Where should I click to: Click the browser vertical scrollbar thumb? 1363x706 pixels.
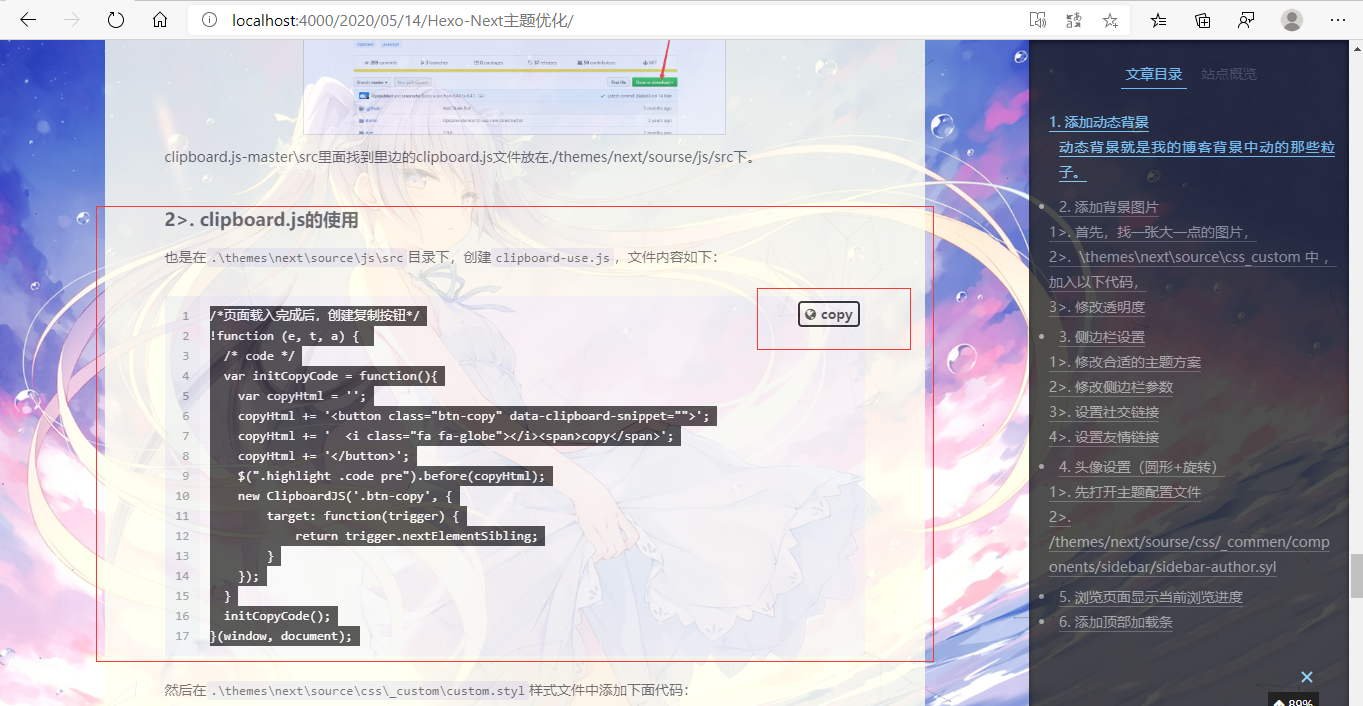[1355, 575]
